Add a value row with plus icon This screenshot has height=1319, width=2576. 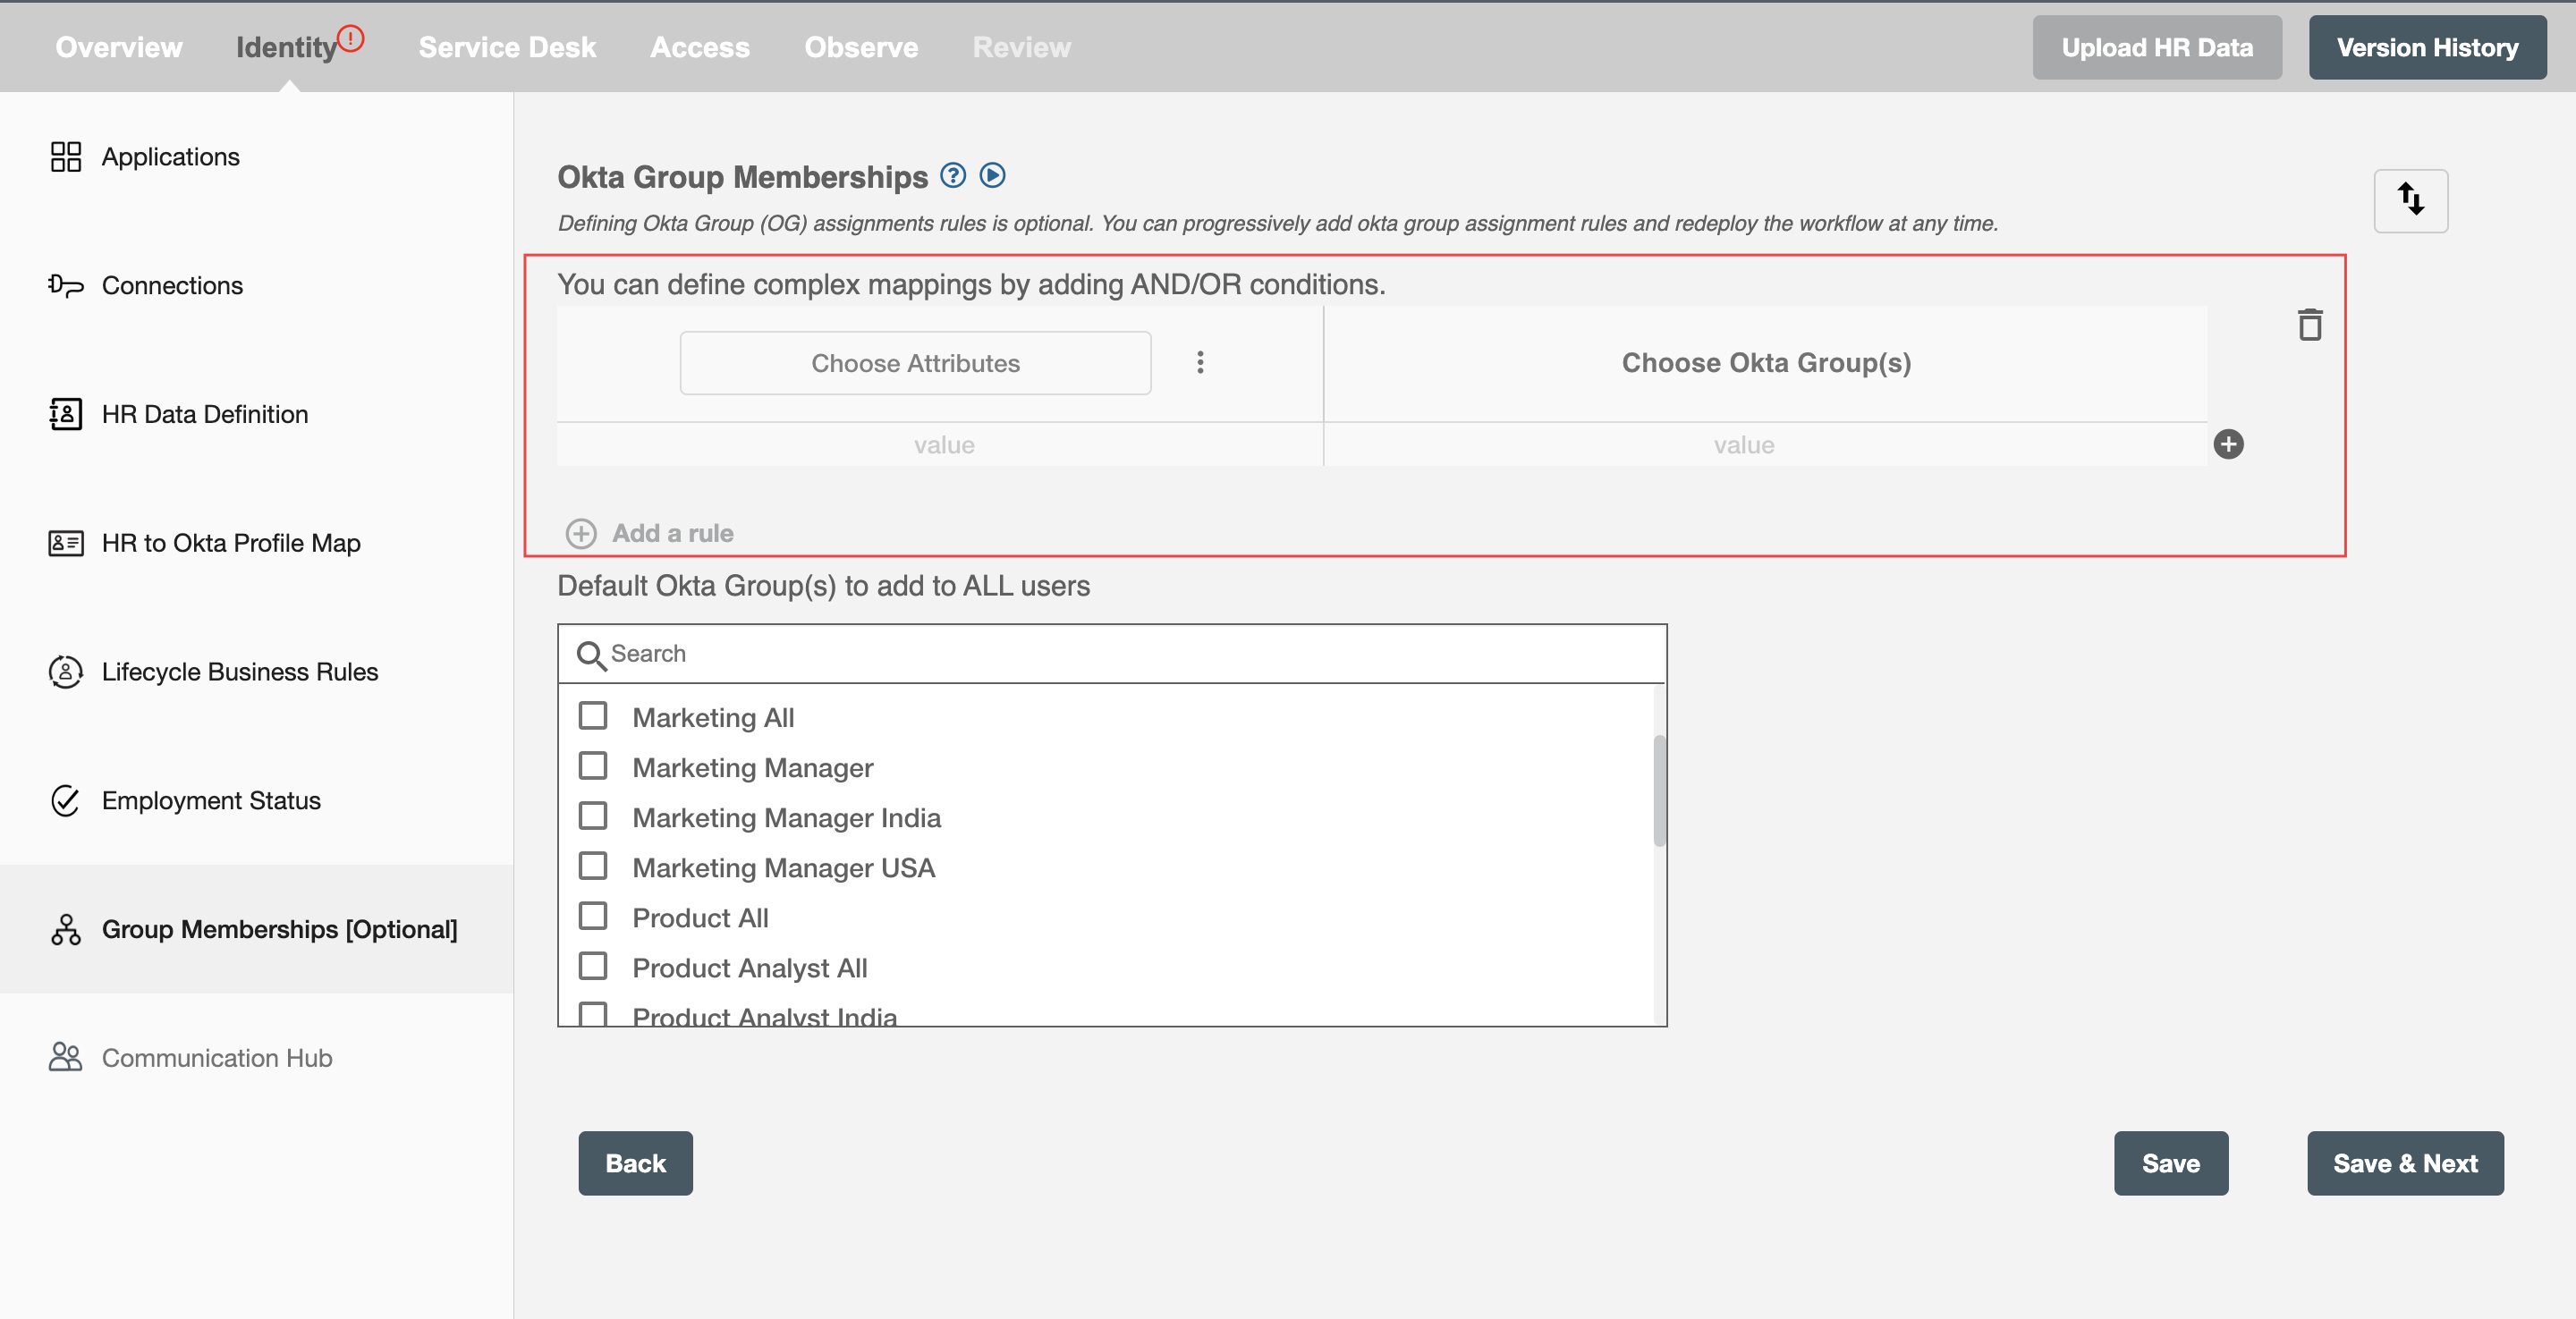coord(2229,444)
